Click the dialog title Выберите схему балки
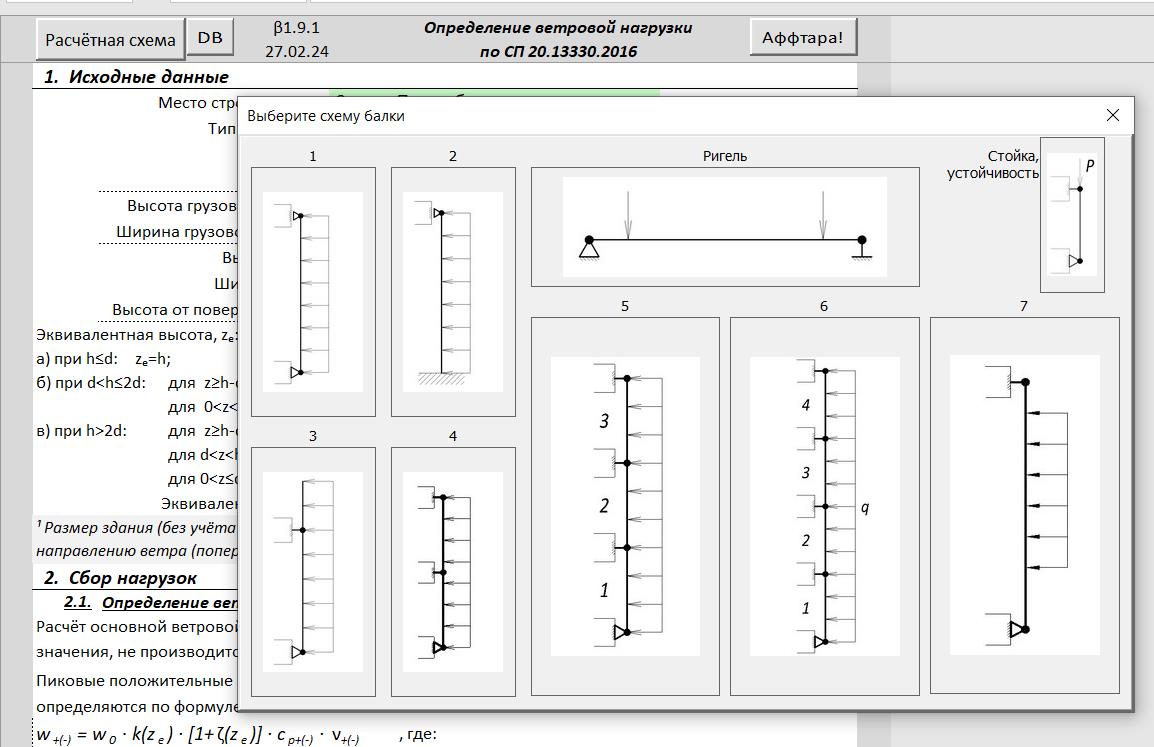 pyautogui.click(x=326, y=116)
